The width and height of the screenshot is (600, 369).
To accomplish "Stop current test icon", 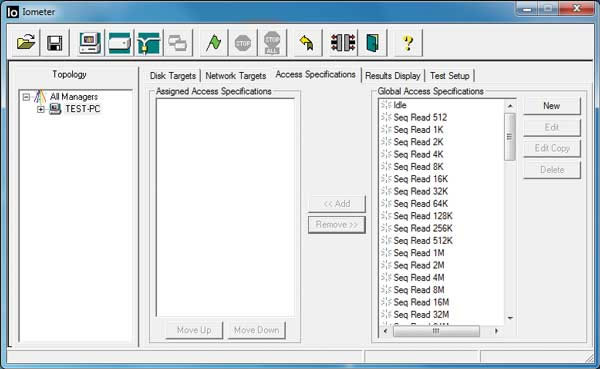I will [x=243, y=42].
